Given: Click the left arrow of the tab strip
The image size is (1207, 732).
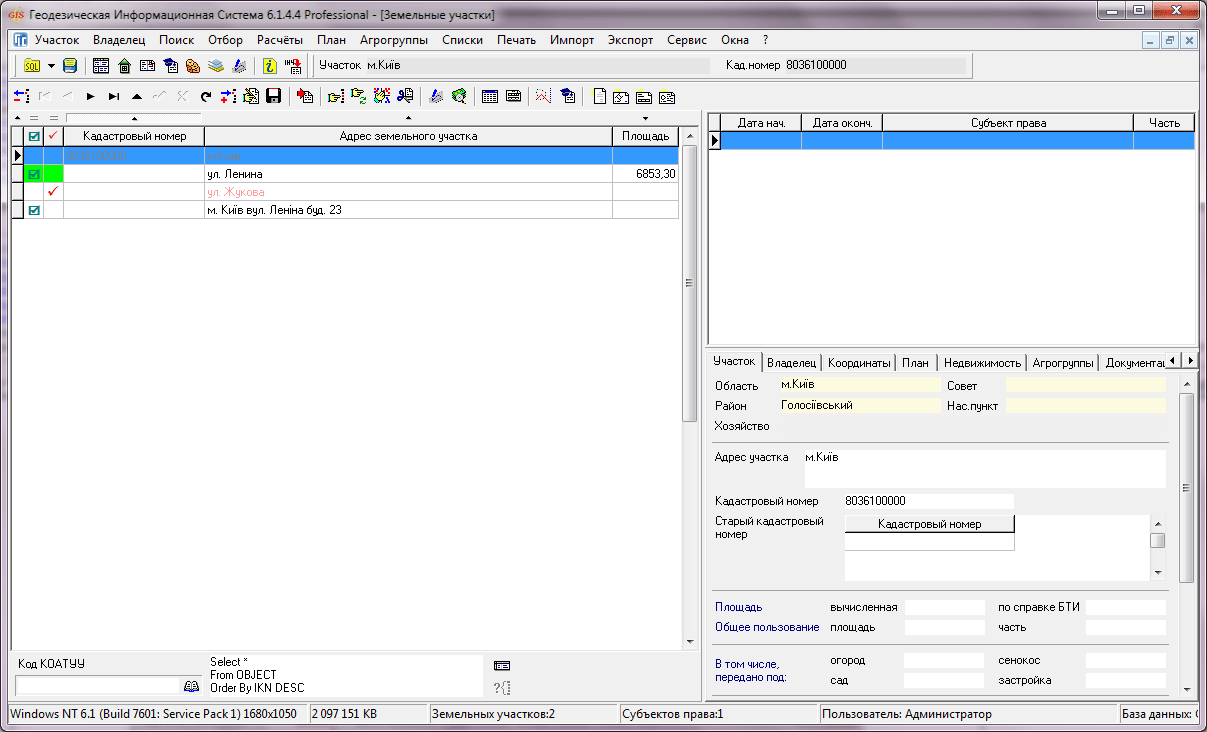Looking at the screenshot, I should coord(1174,360).
